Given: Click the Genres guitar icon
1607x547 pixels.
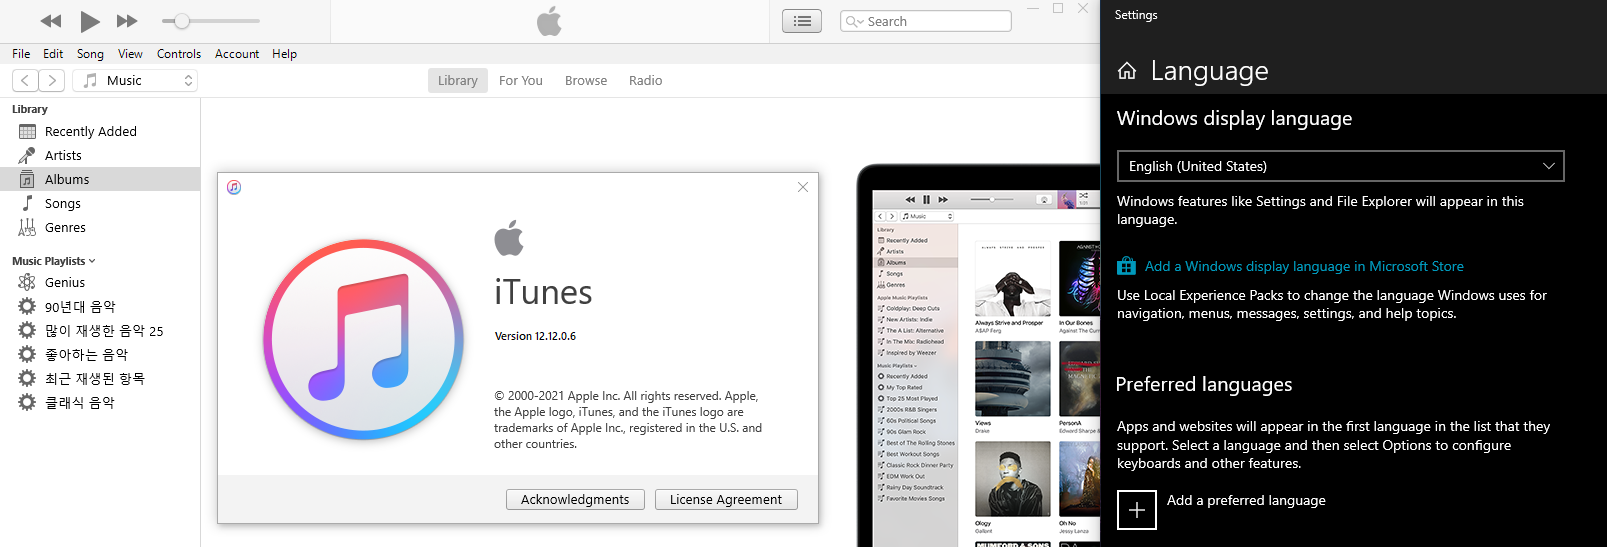Looking at the screenshot, I should (27, 227).
